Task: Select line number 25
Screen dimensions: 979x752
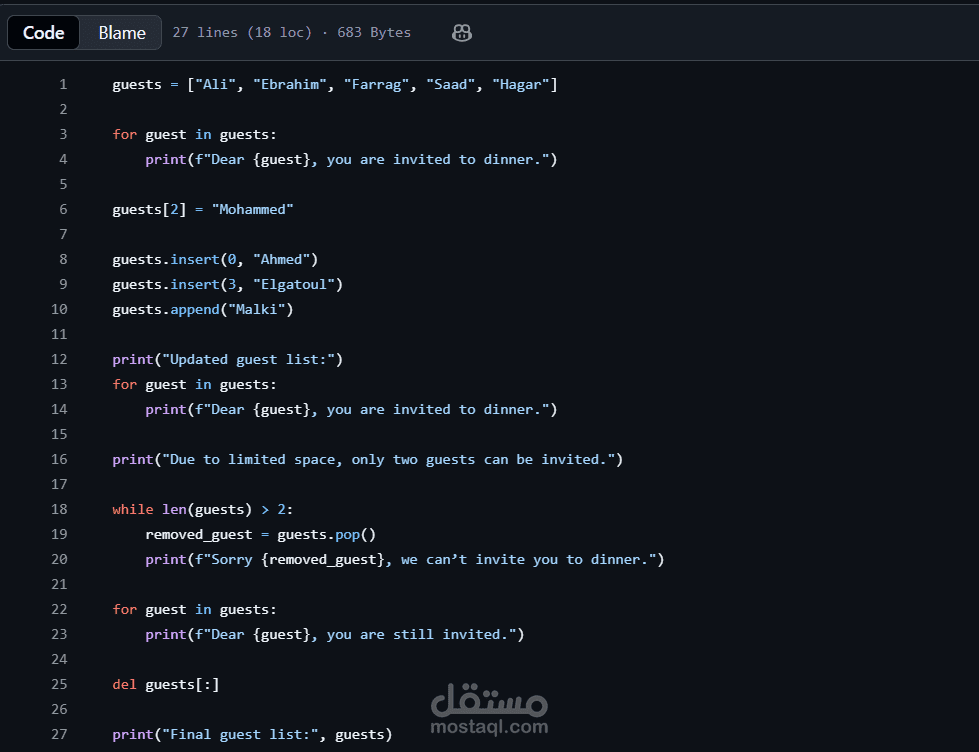Action: coord(59,684)
